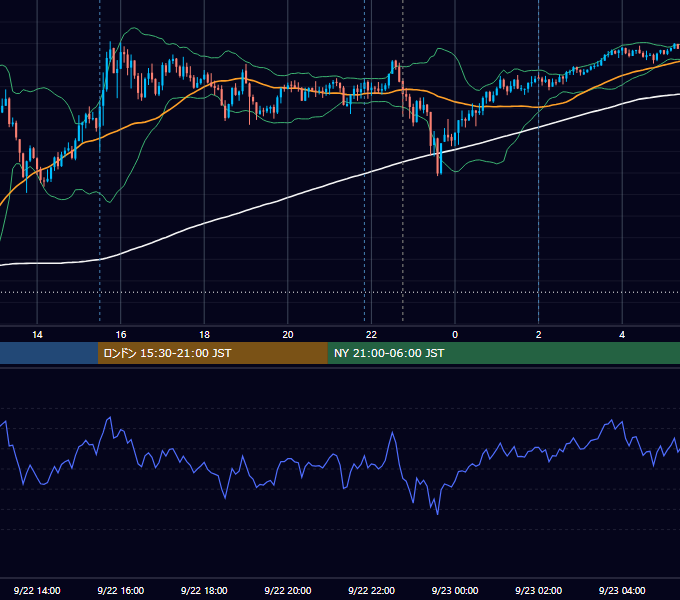Click the 9/22 16:00 time label

[x=121, y=590]
